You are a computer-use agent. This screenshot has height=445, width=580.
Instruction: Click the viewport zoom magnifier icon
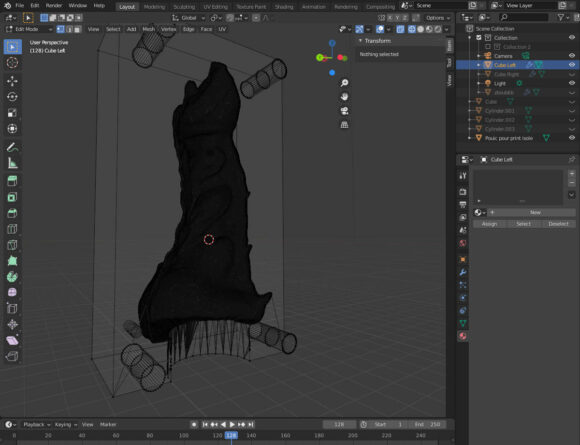(x=344, y=83)
